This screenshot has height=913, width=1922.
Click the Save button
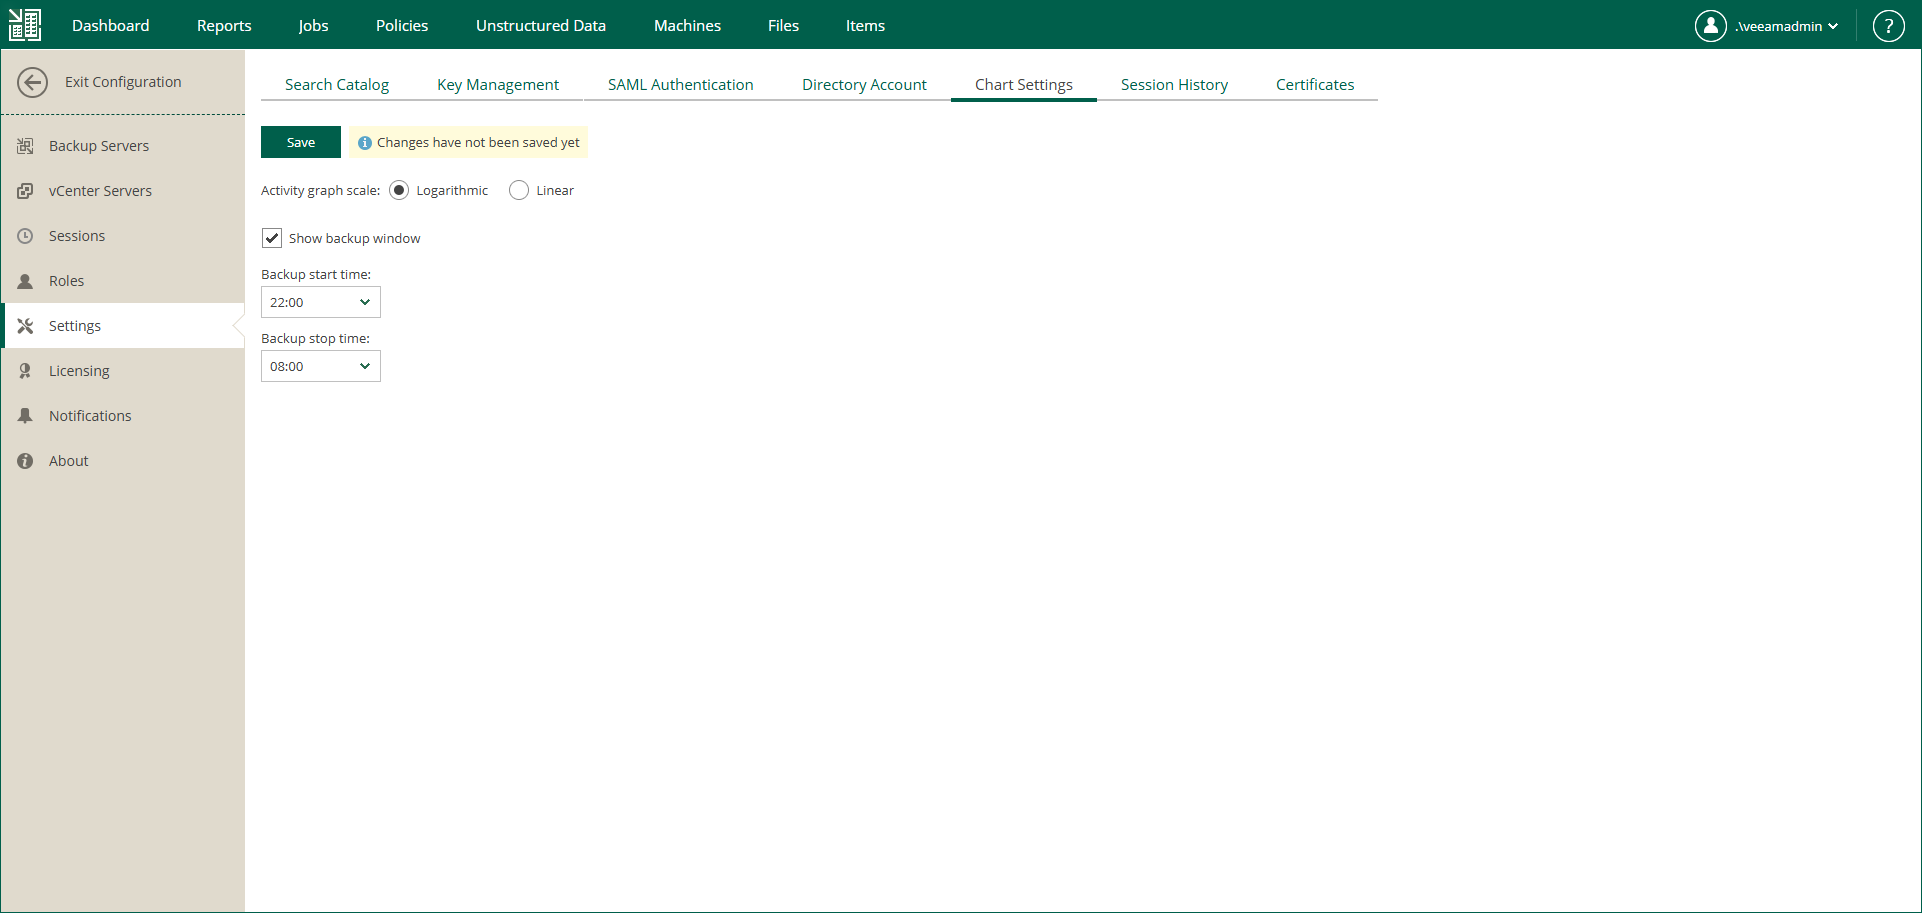click(300, 142)
